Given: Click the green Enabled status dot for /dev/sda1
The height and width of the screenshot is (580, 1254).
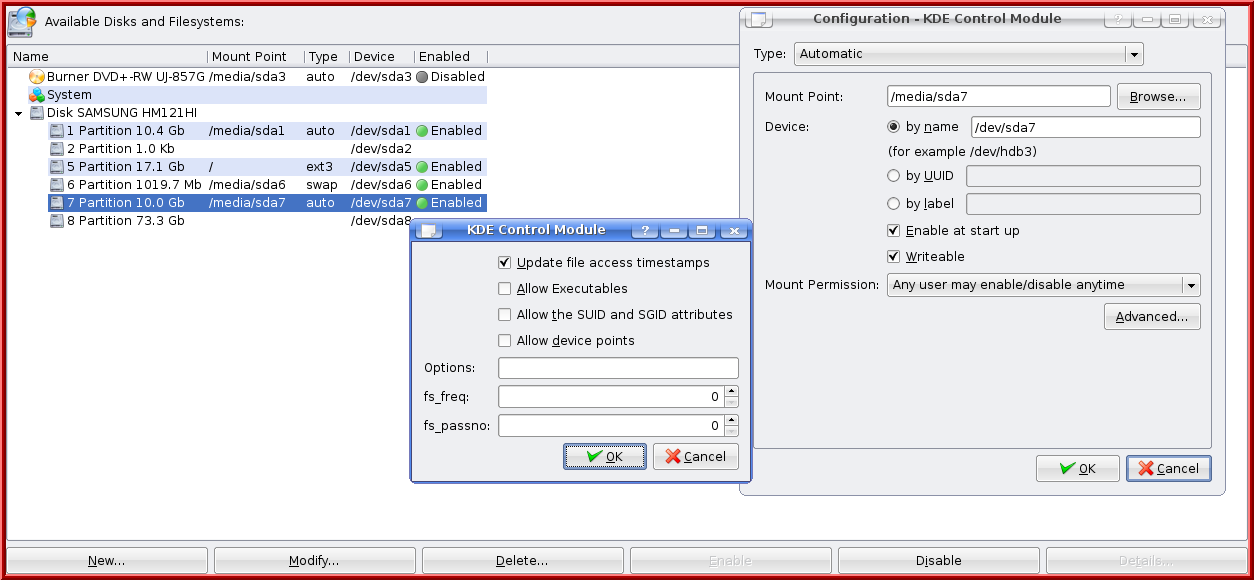Looking at the screenshot, I should pyautogui.click(x=422, y=131).
